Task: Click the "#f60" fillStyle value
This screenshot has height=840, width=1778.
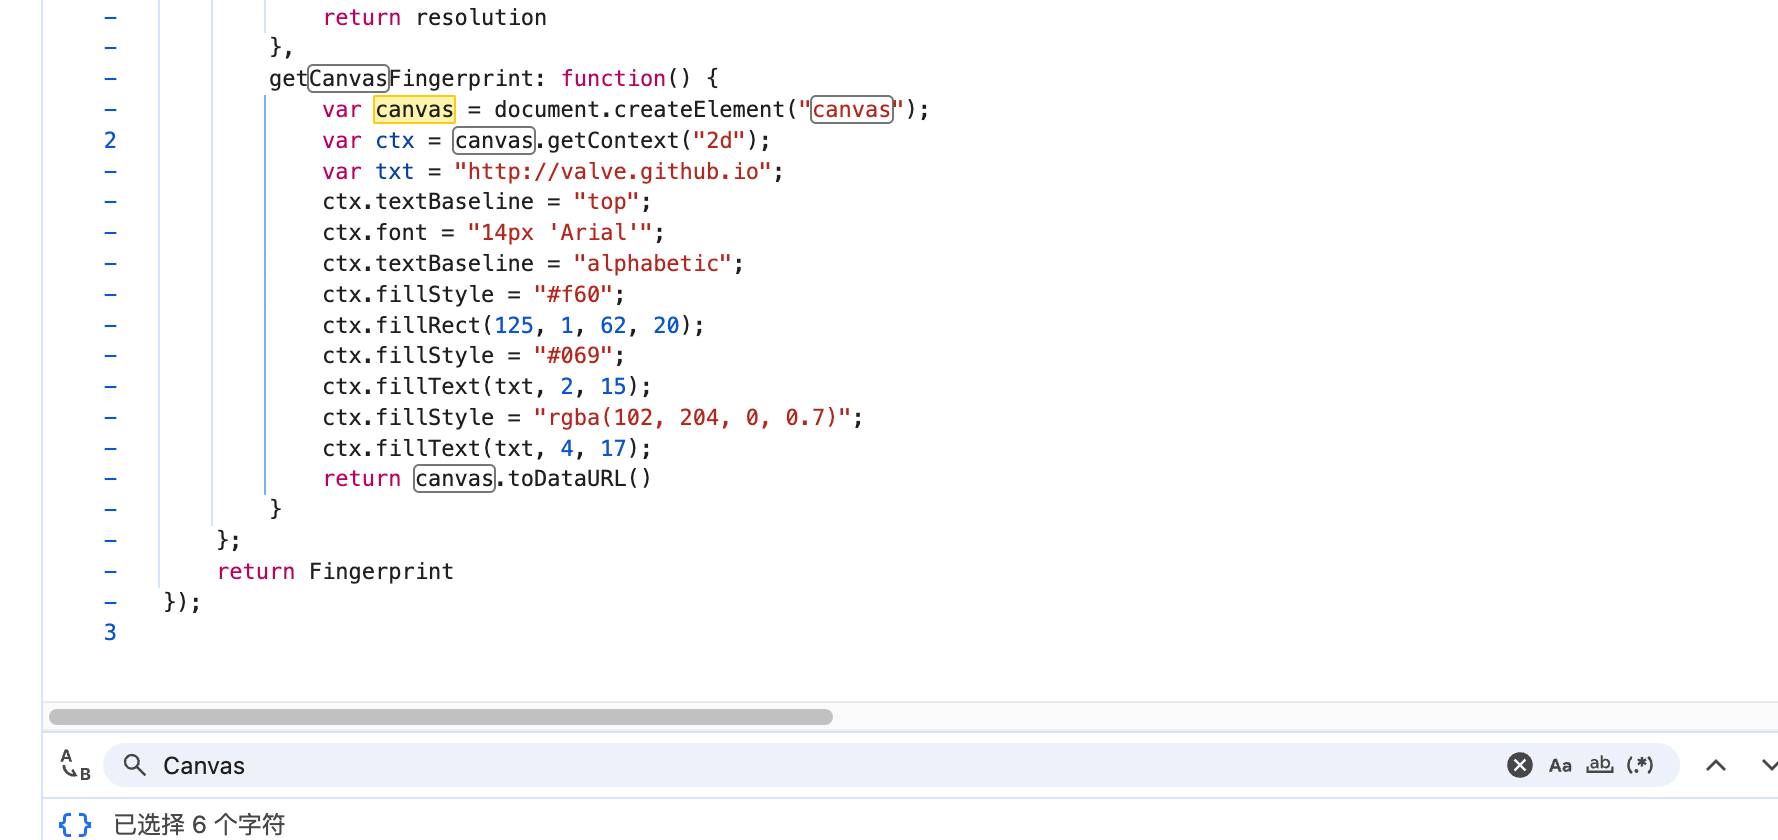Action: (573, 294)
